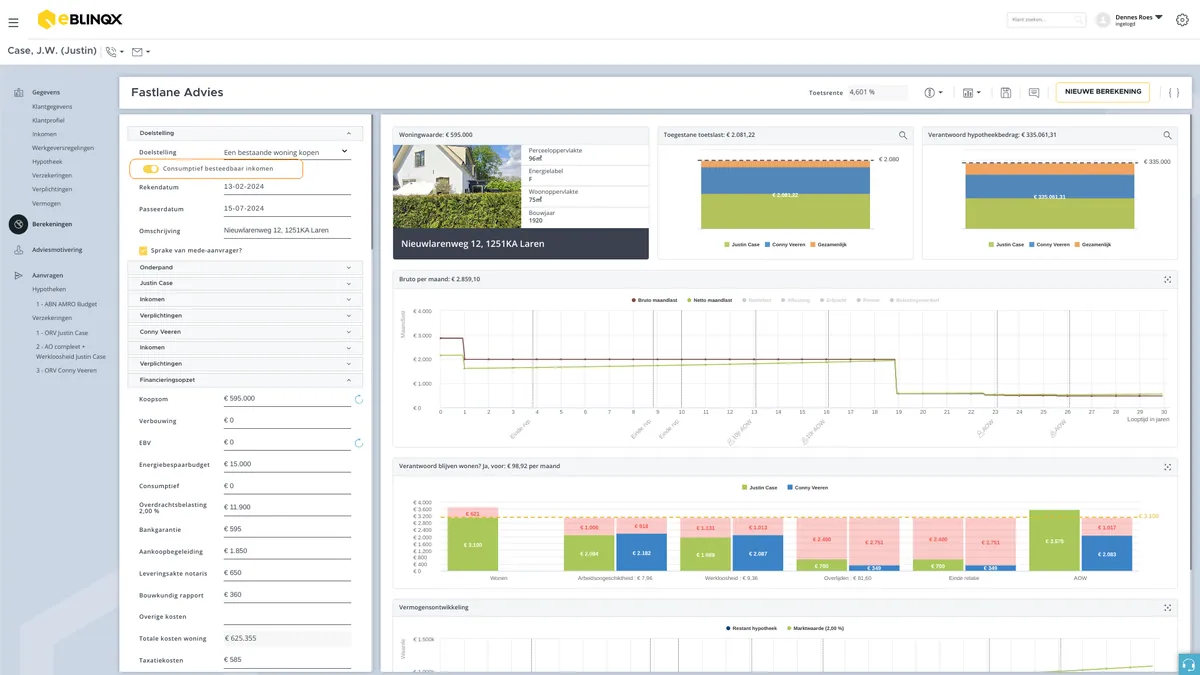This screenshot has height=675, width=1200.
Task: Click the Gegevens sidebar icon
Action: tap(18, 93)
